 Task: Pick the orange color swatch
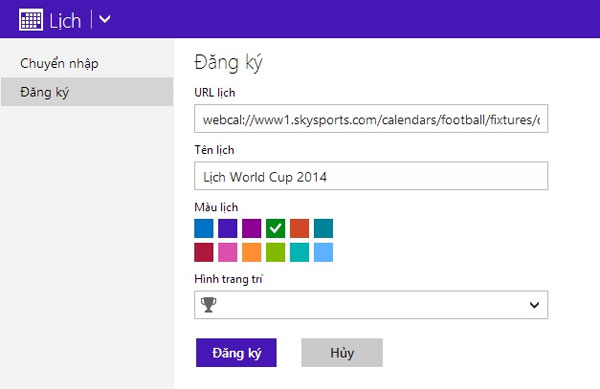[252, 252]
